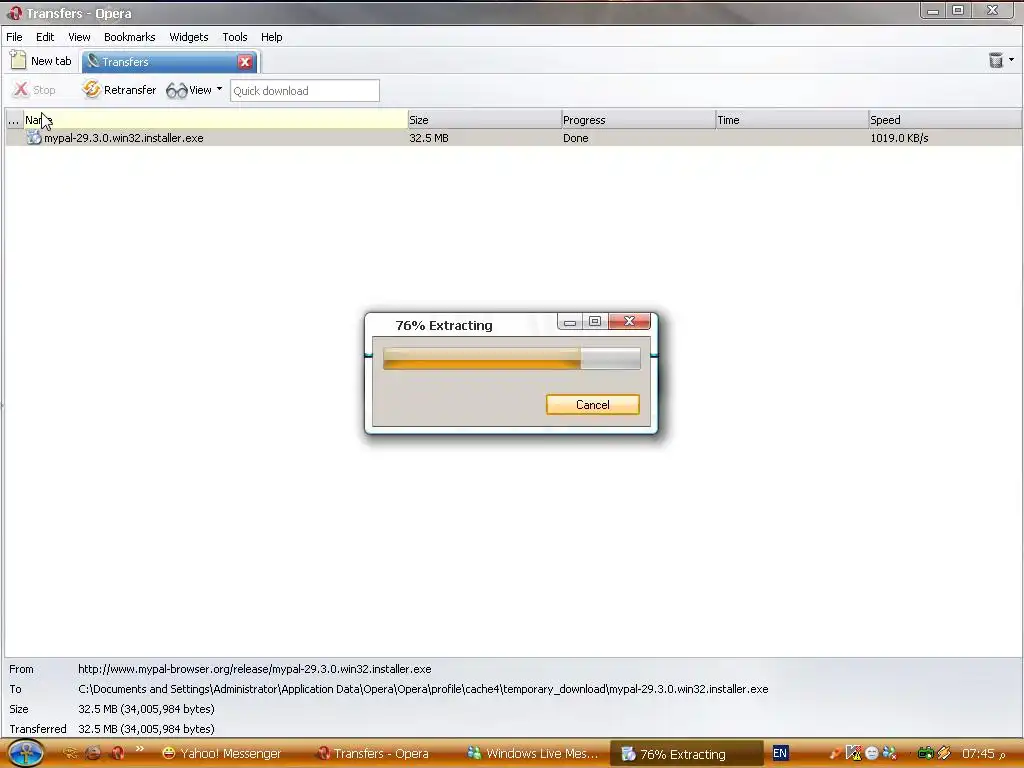This screenshot has width=1024, height=768.
Task: Click the status column header with dots
Action: 14,120
